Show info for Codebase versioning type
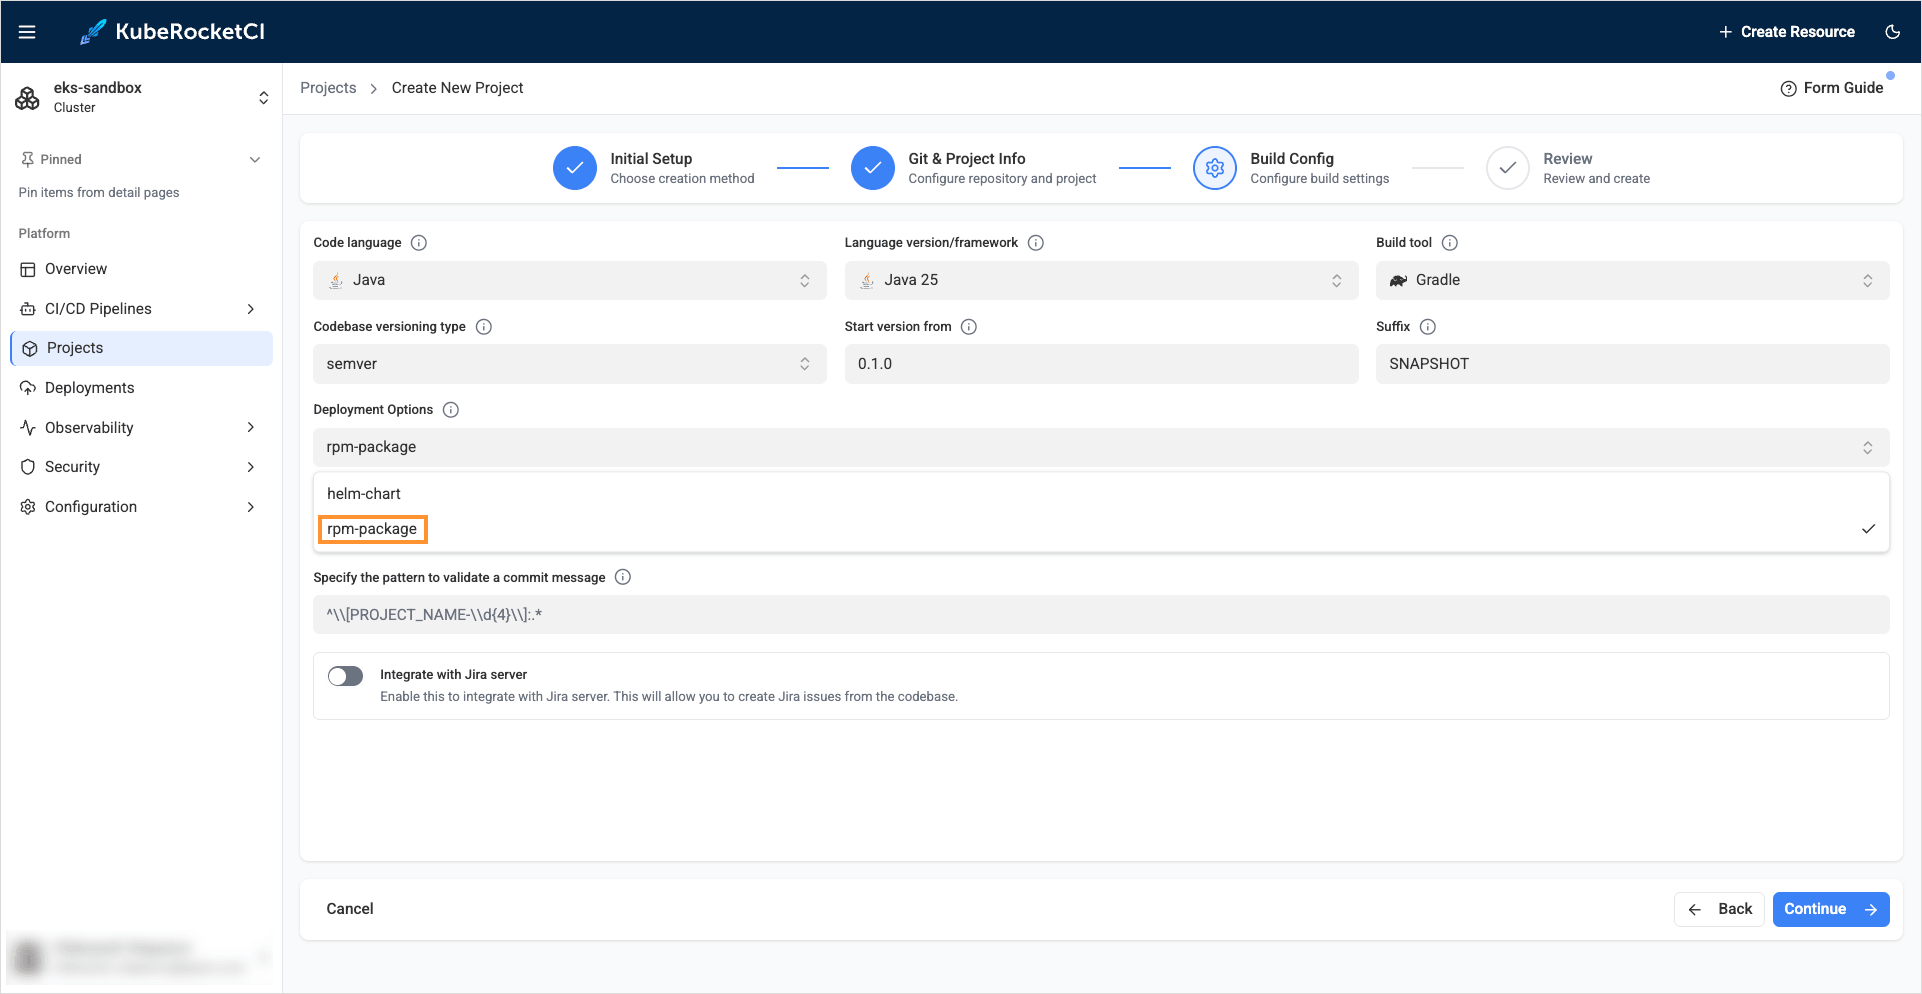1922x994 pixels. [x=484, y=327]
